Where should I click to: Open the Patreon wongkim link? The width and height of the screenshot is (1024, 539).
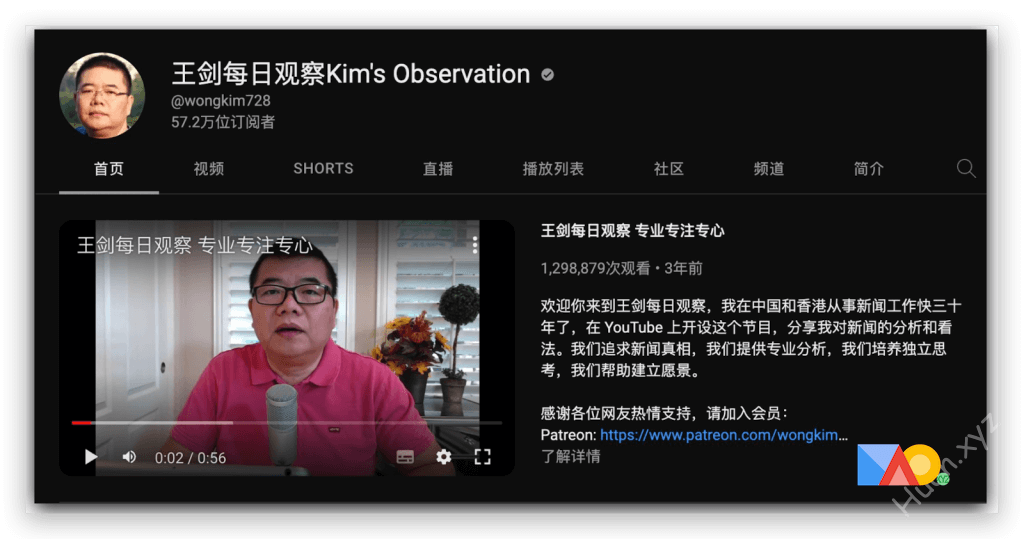[x=723, y=435]
